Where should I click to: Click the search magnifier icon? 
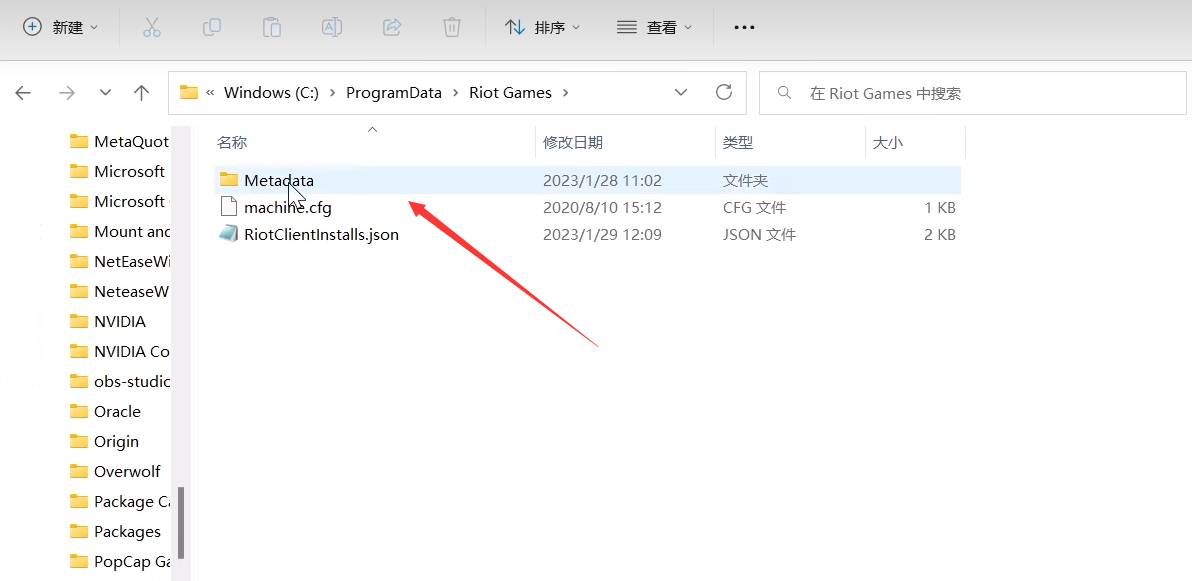[784, 93]
